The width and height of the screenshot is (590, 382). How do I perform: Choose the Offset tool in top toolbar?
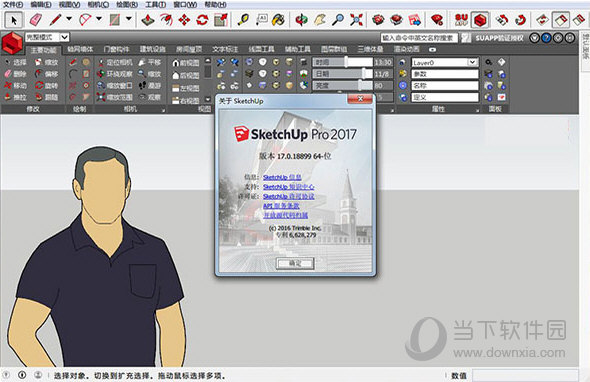click(x=166, y=20)
